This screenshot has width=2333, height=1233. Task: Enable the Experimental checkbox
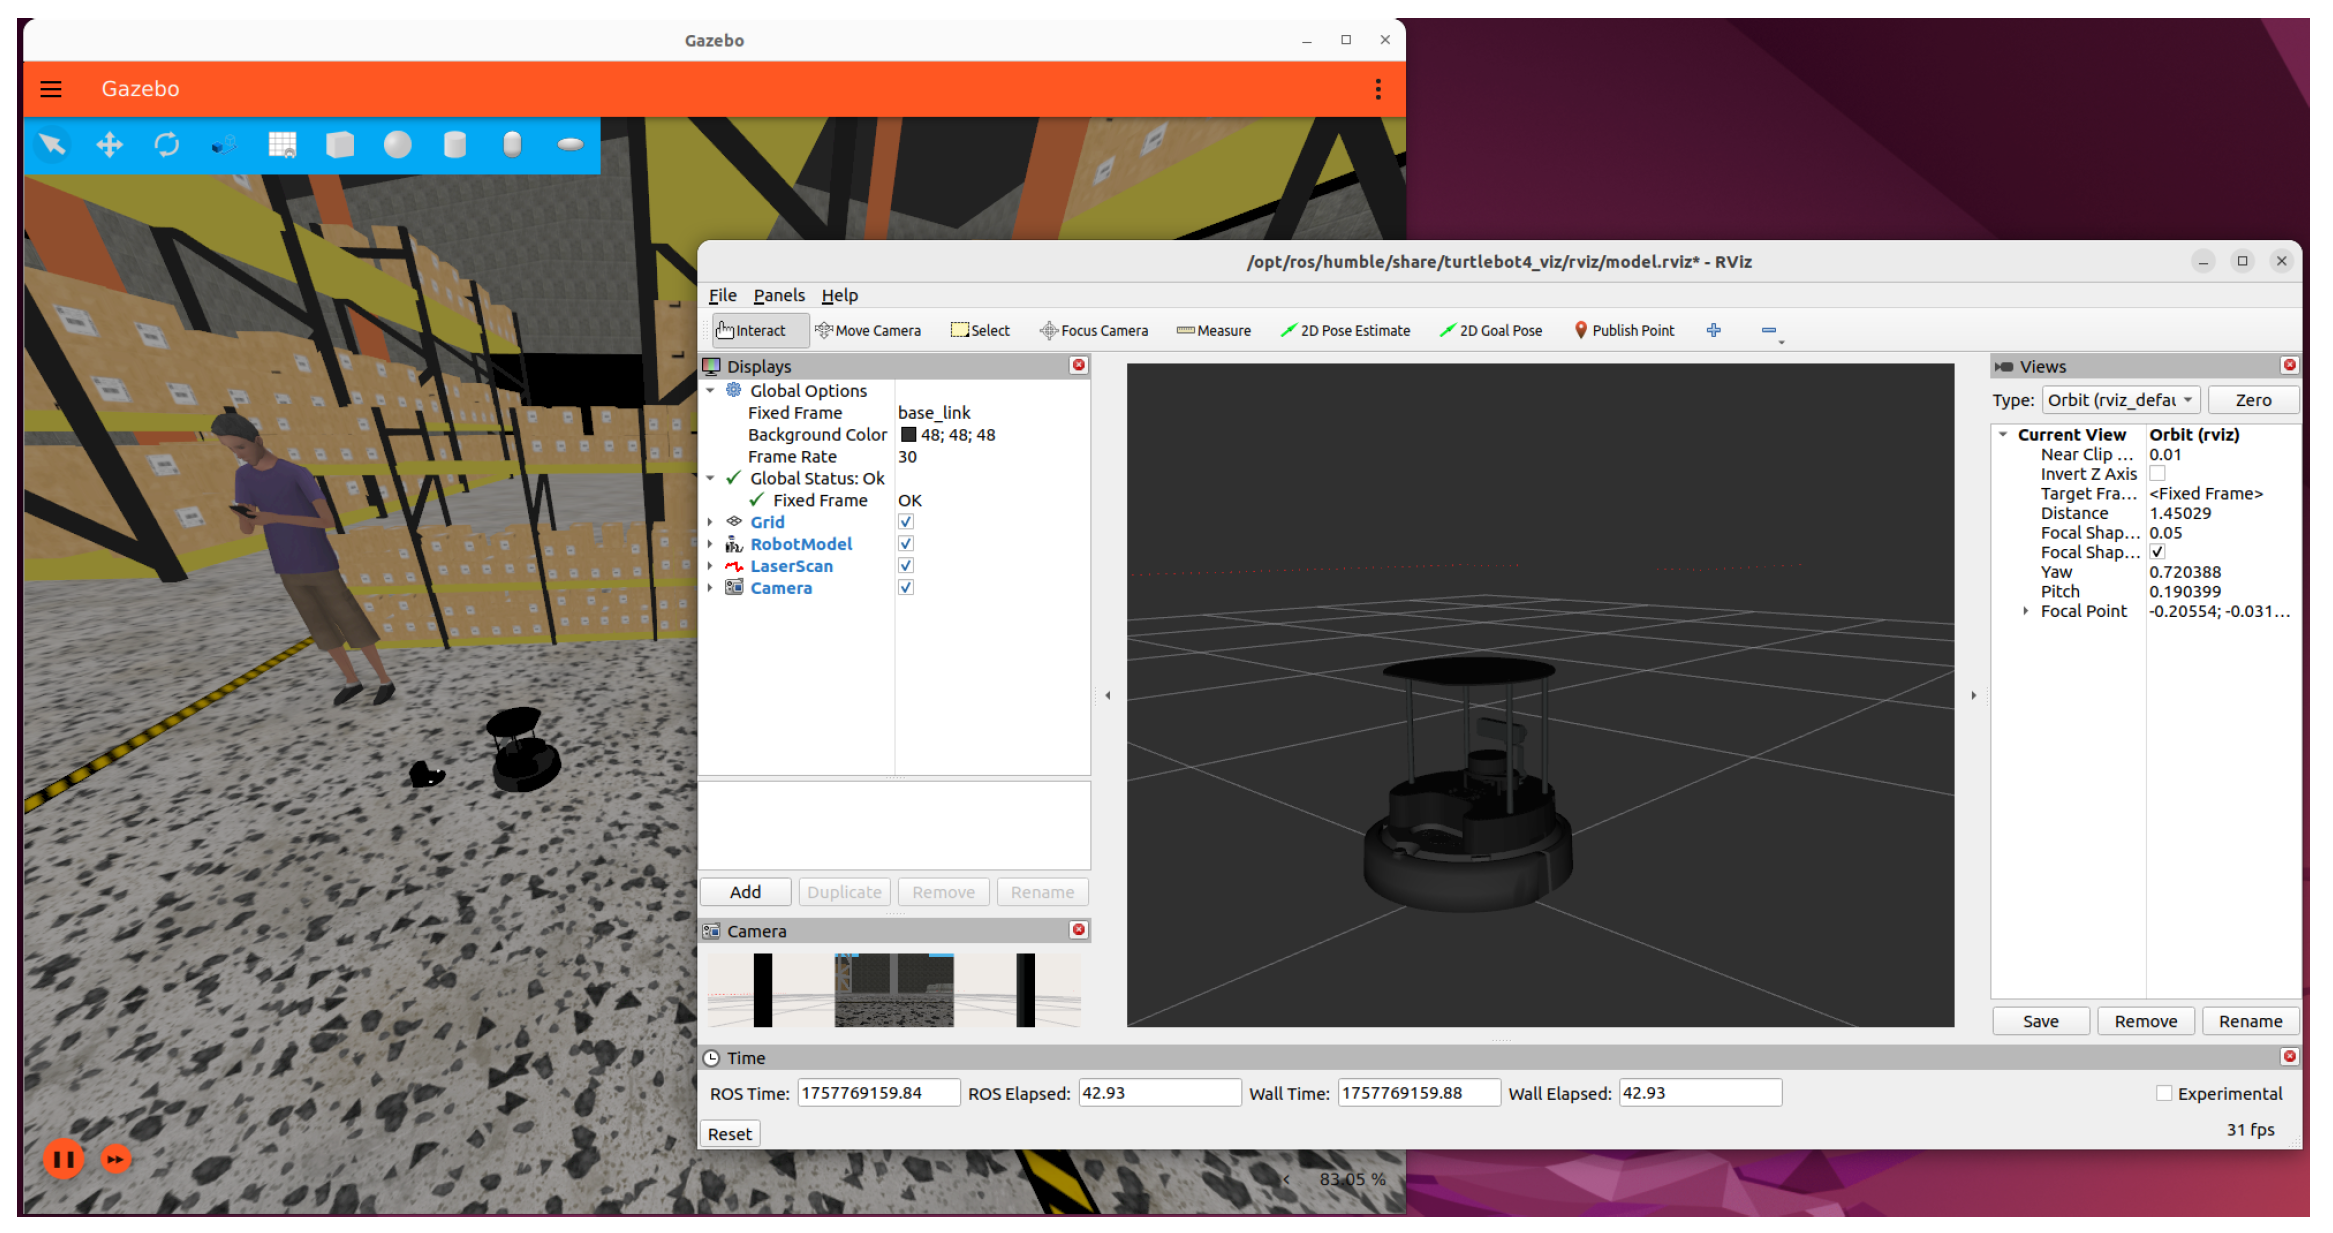pyautogui.click(x=2163, y=1094)
